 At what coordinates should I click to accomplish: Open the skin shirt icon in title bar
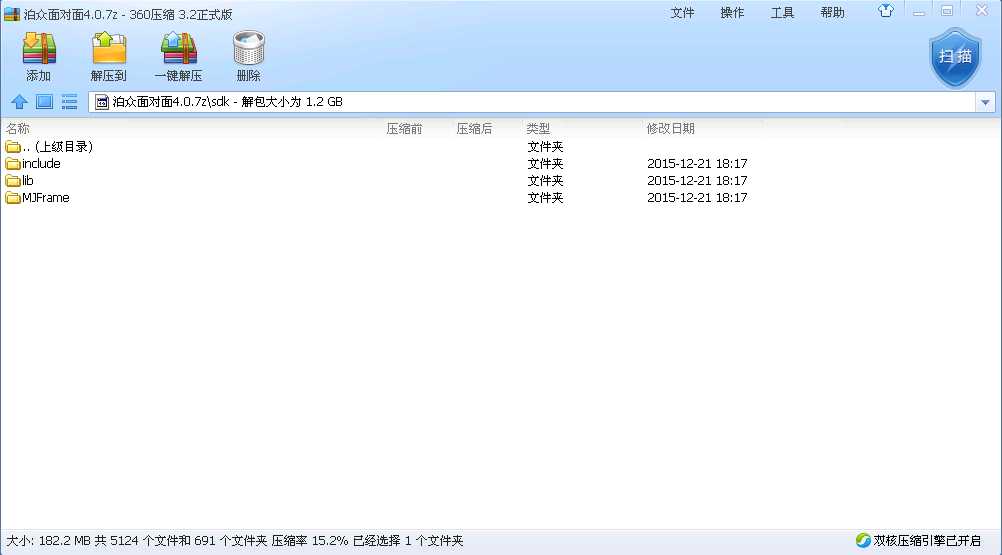(x=886, y=11)
